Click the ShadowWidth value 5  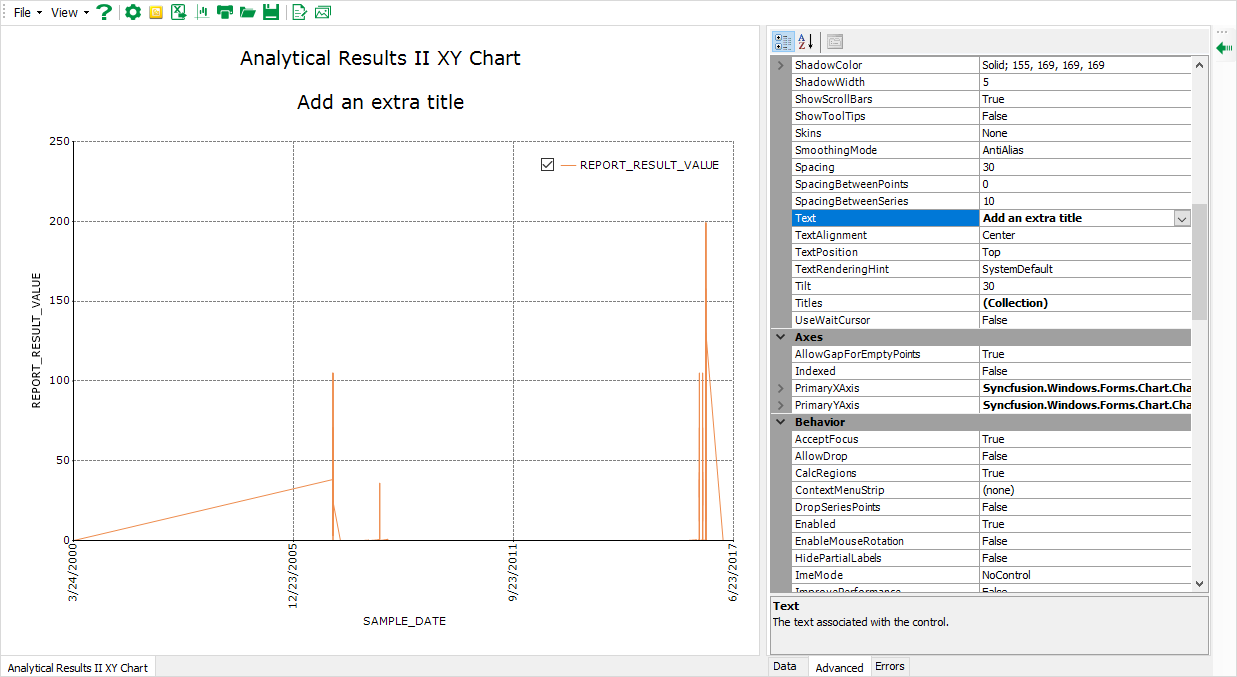click(x=1085, y=82)
